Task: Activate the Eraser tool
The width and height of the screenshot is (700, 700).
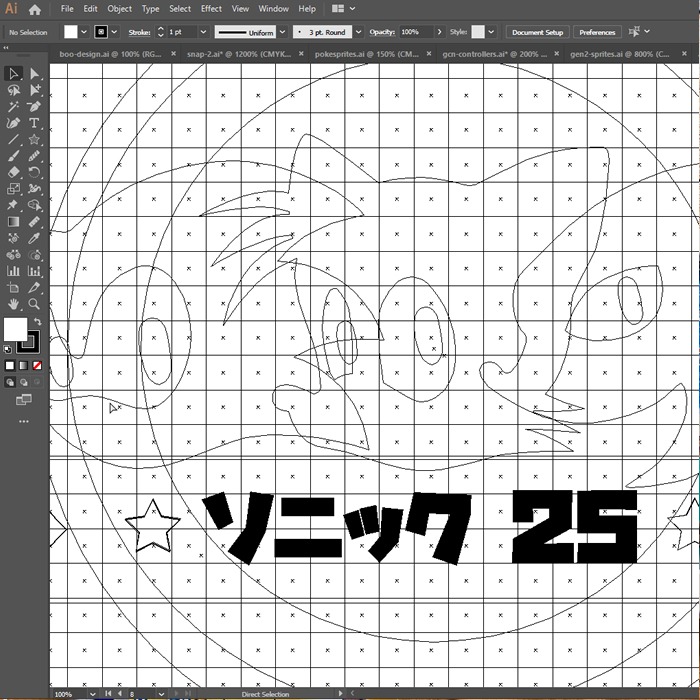Action: click(13, 172)
